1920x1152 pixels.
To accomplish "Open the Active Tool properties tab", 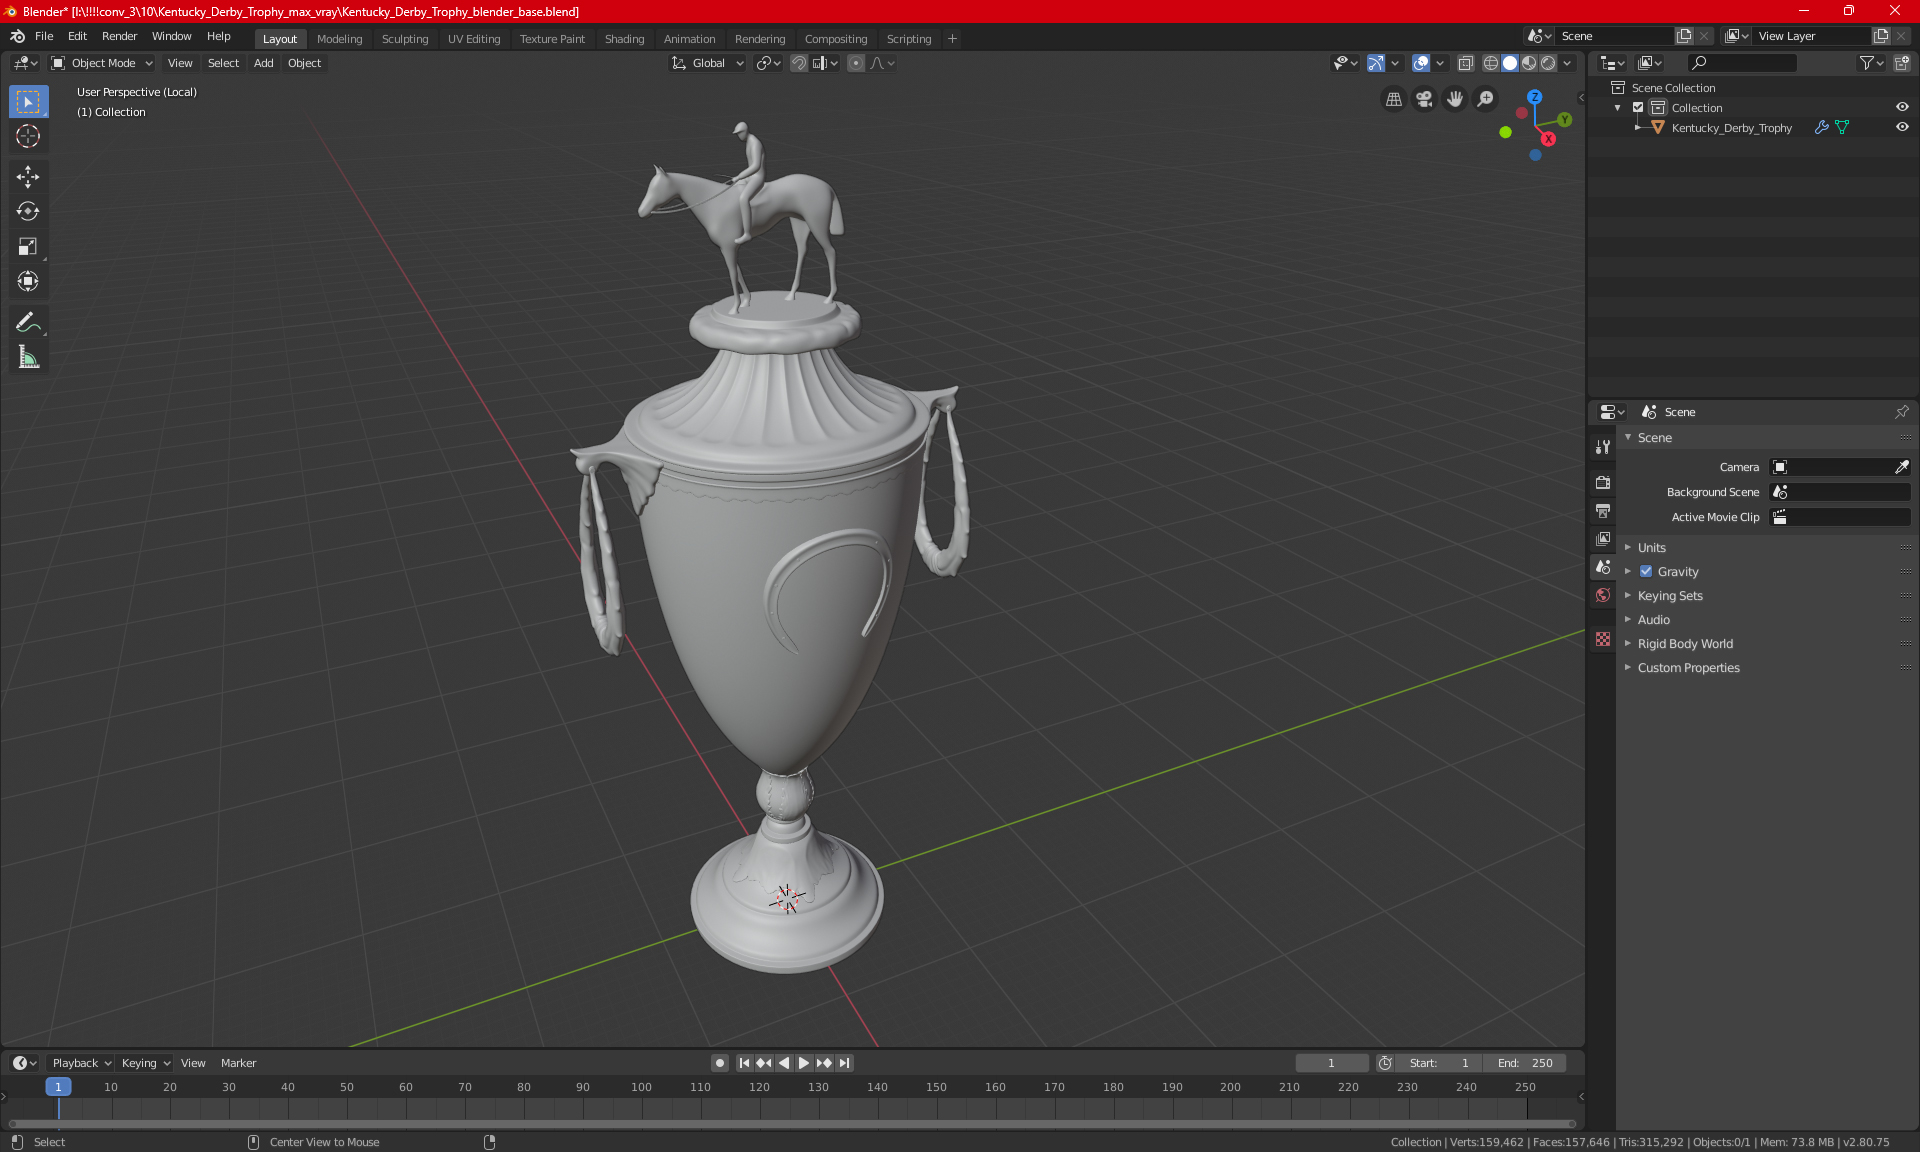I will (x=1603, y=447).
